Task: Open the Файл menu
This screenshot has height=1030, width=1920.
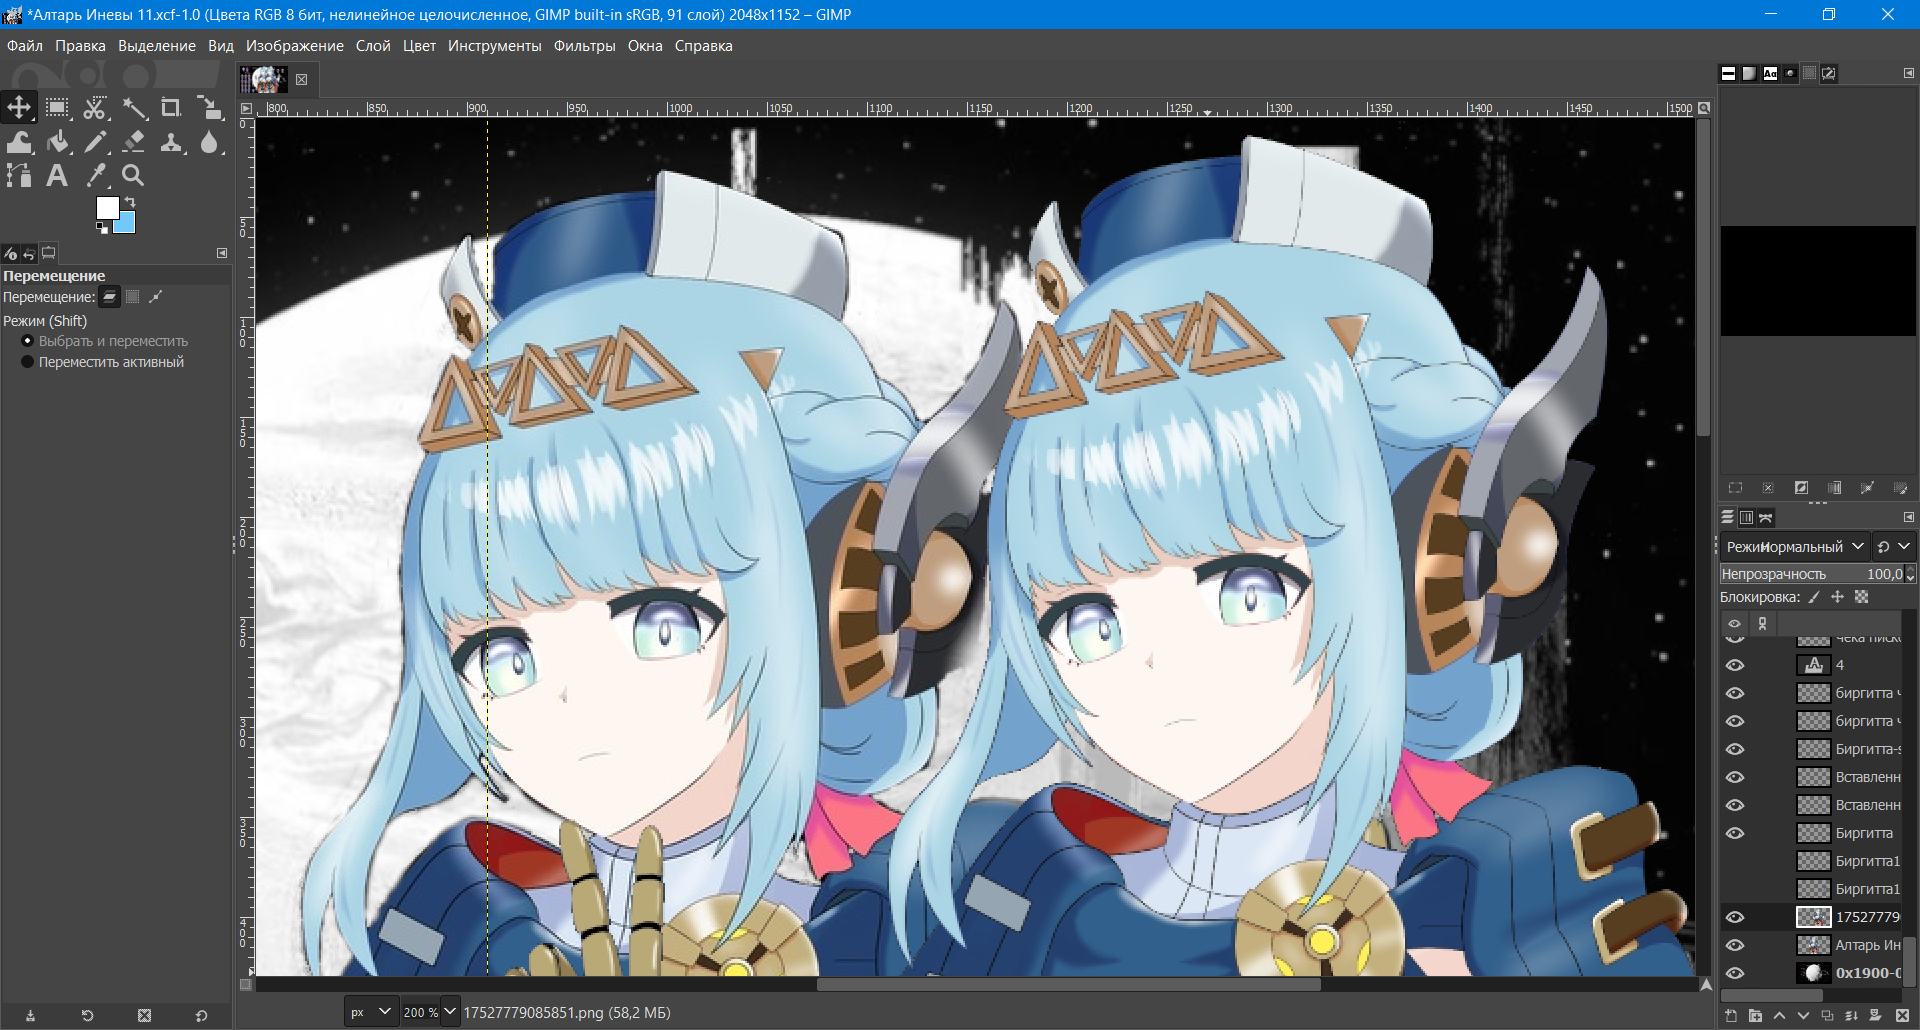Action: point(25,46)
